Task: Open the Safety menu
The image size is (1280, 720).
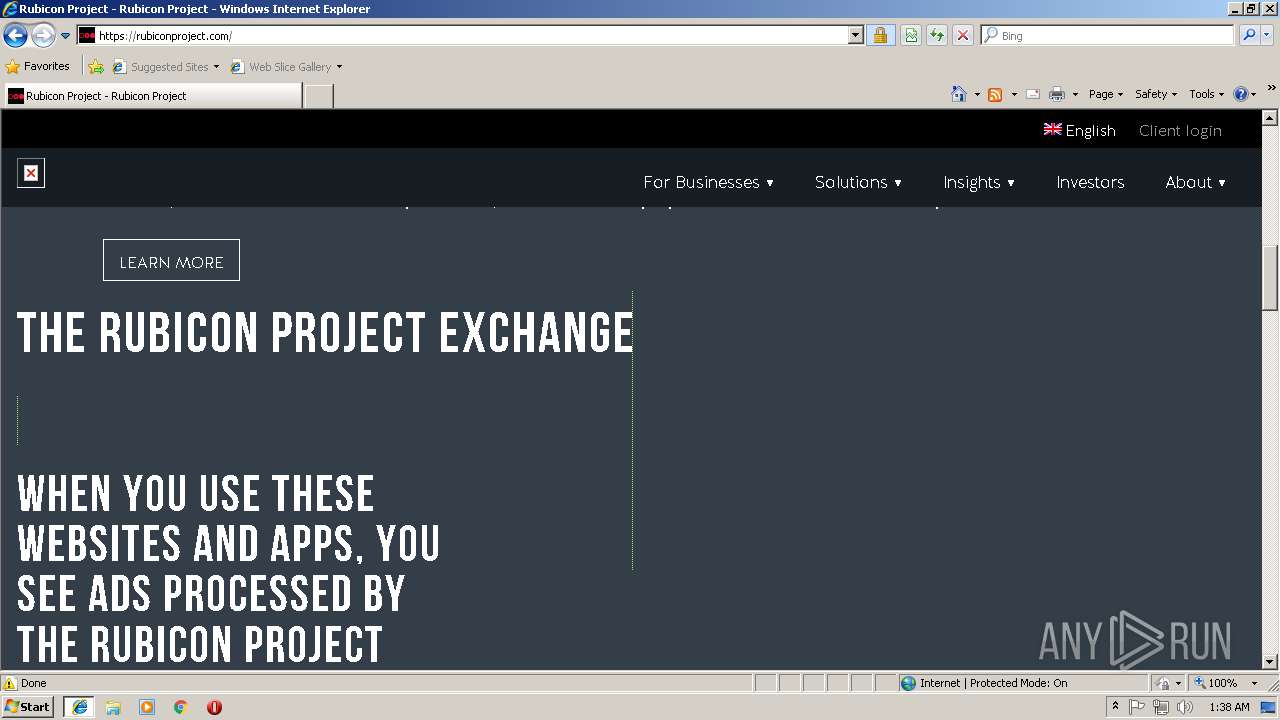Action: [x=1156, y=94]
